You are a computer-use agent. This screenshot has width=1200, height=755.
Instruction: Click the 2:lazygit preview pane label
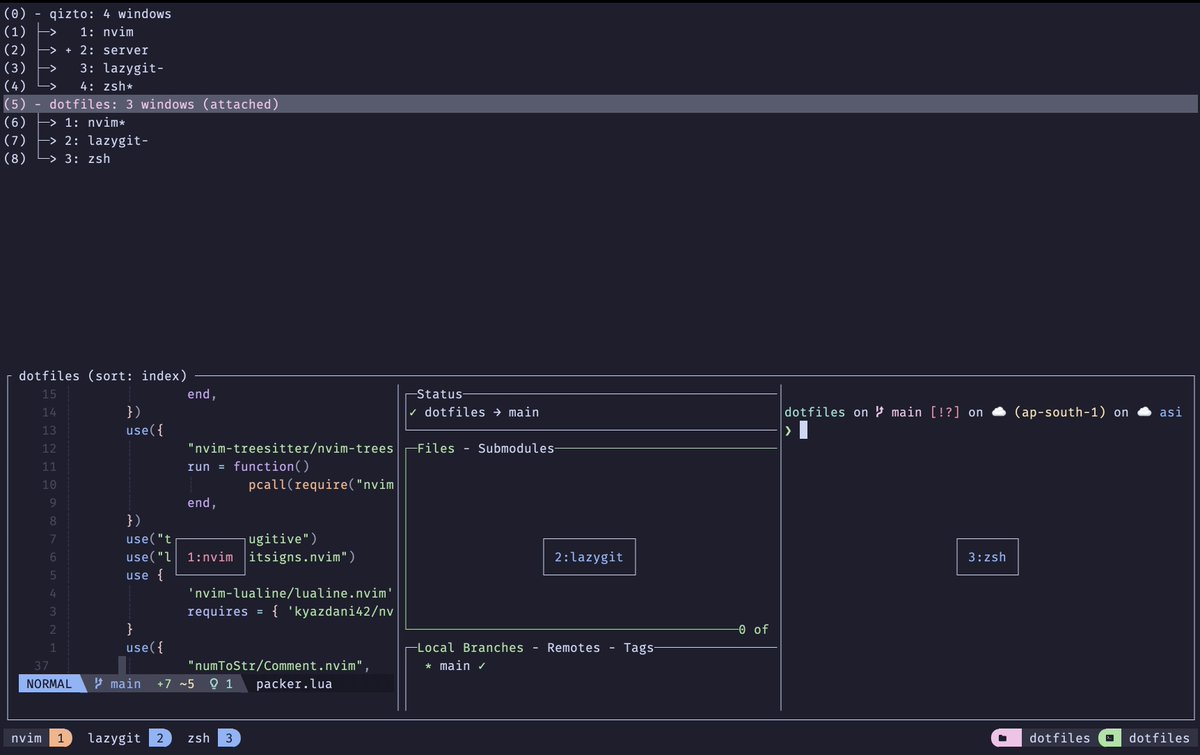pos(589,557)
